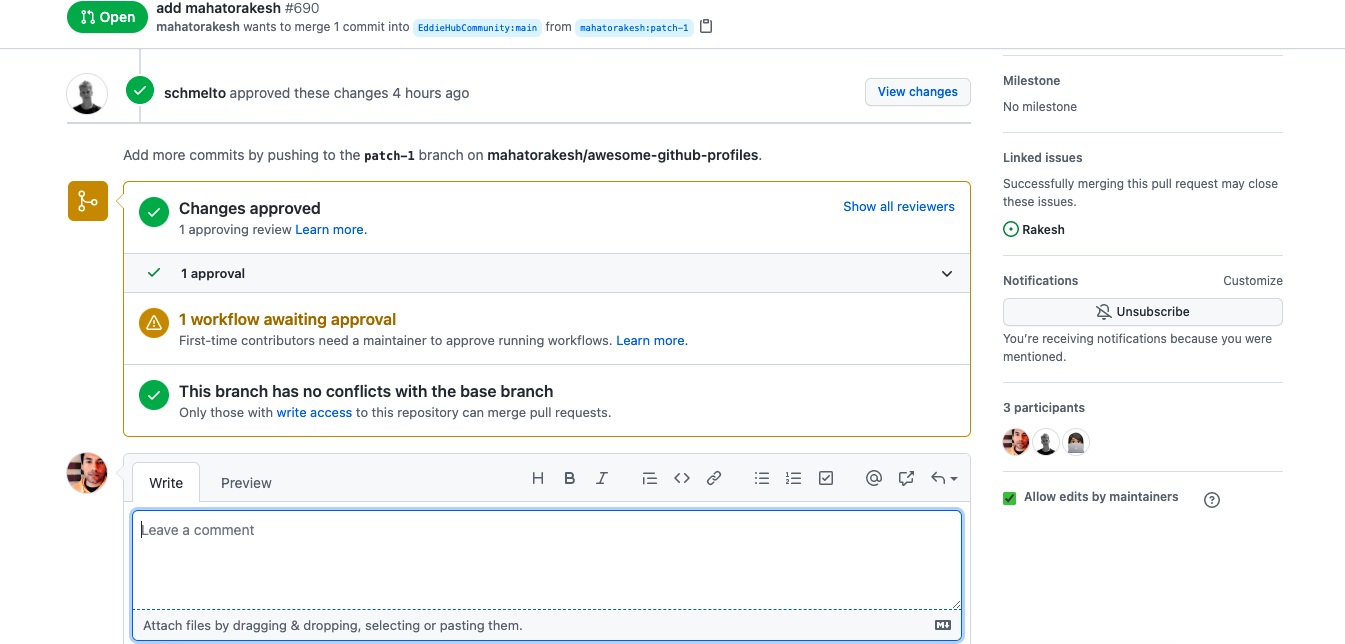Image resolution: width=1345 pixels, height=644 pixels.
Task: Click the green check beside no conflicts message
Action: pos(154,395)
